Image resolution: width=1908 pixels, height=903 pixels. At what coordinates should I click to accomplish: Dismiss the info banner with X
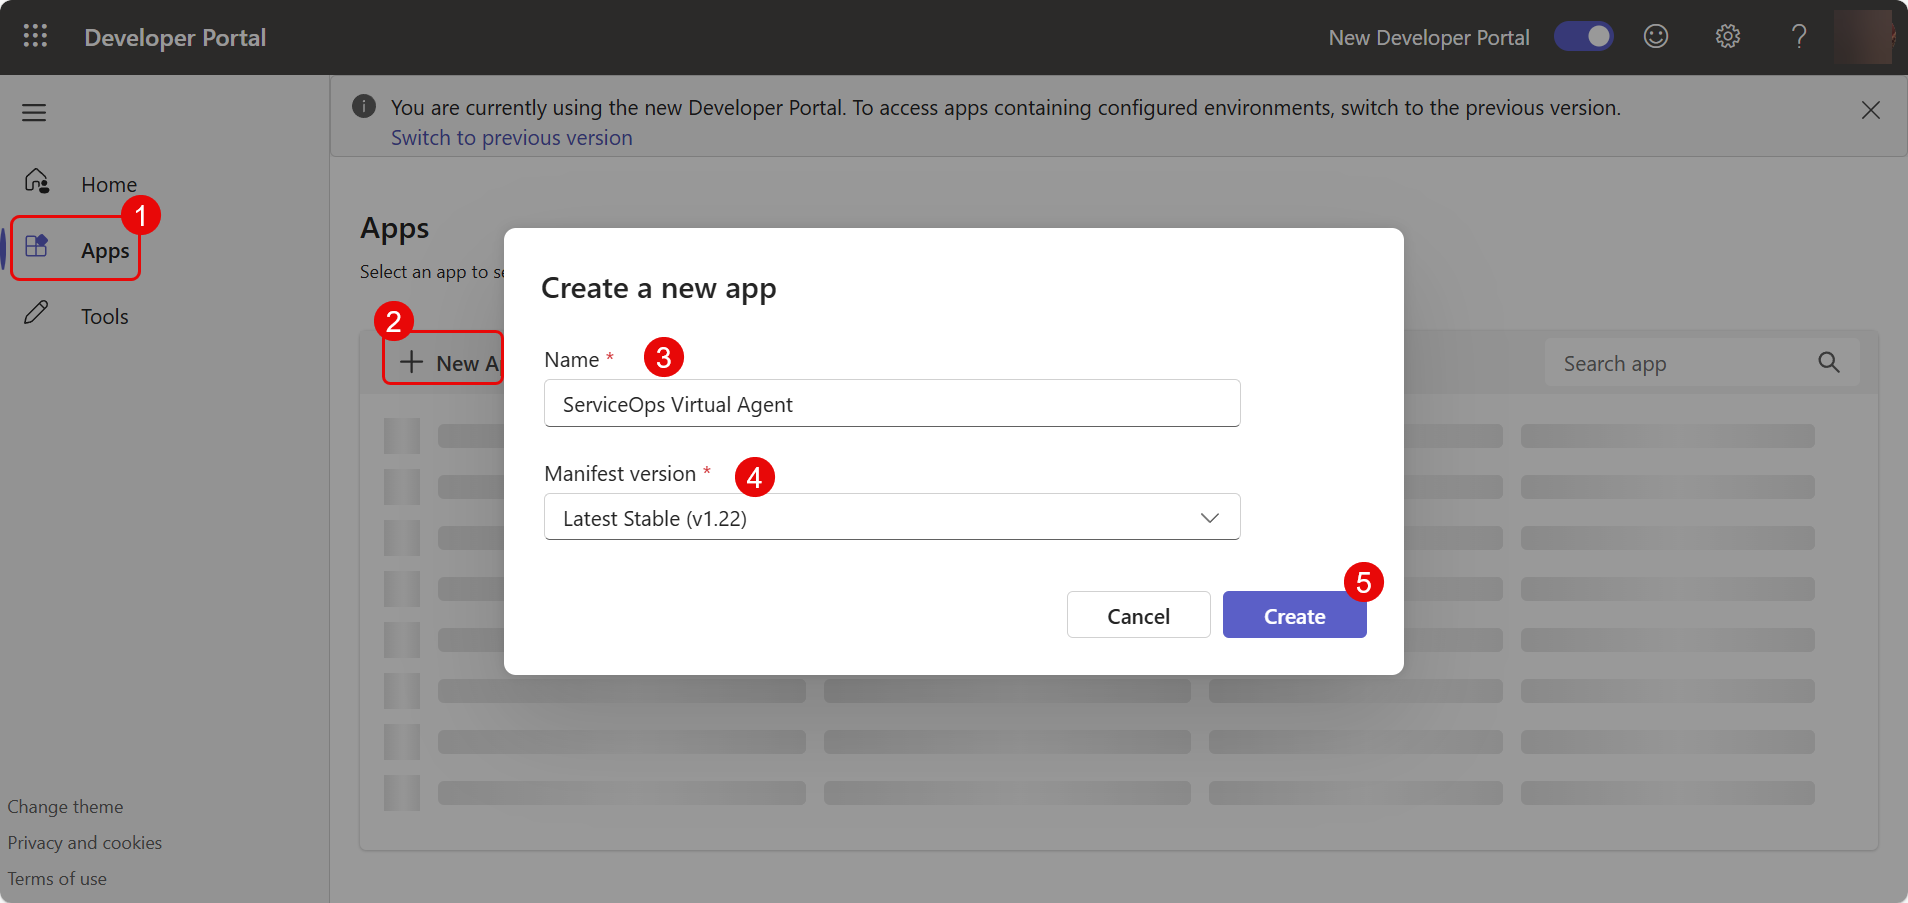(1870, 110)
